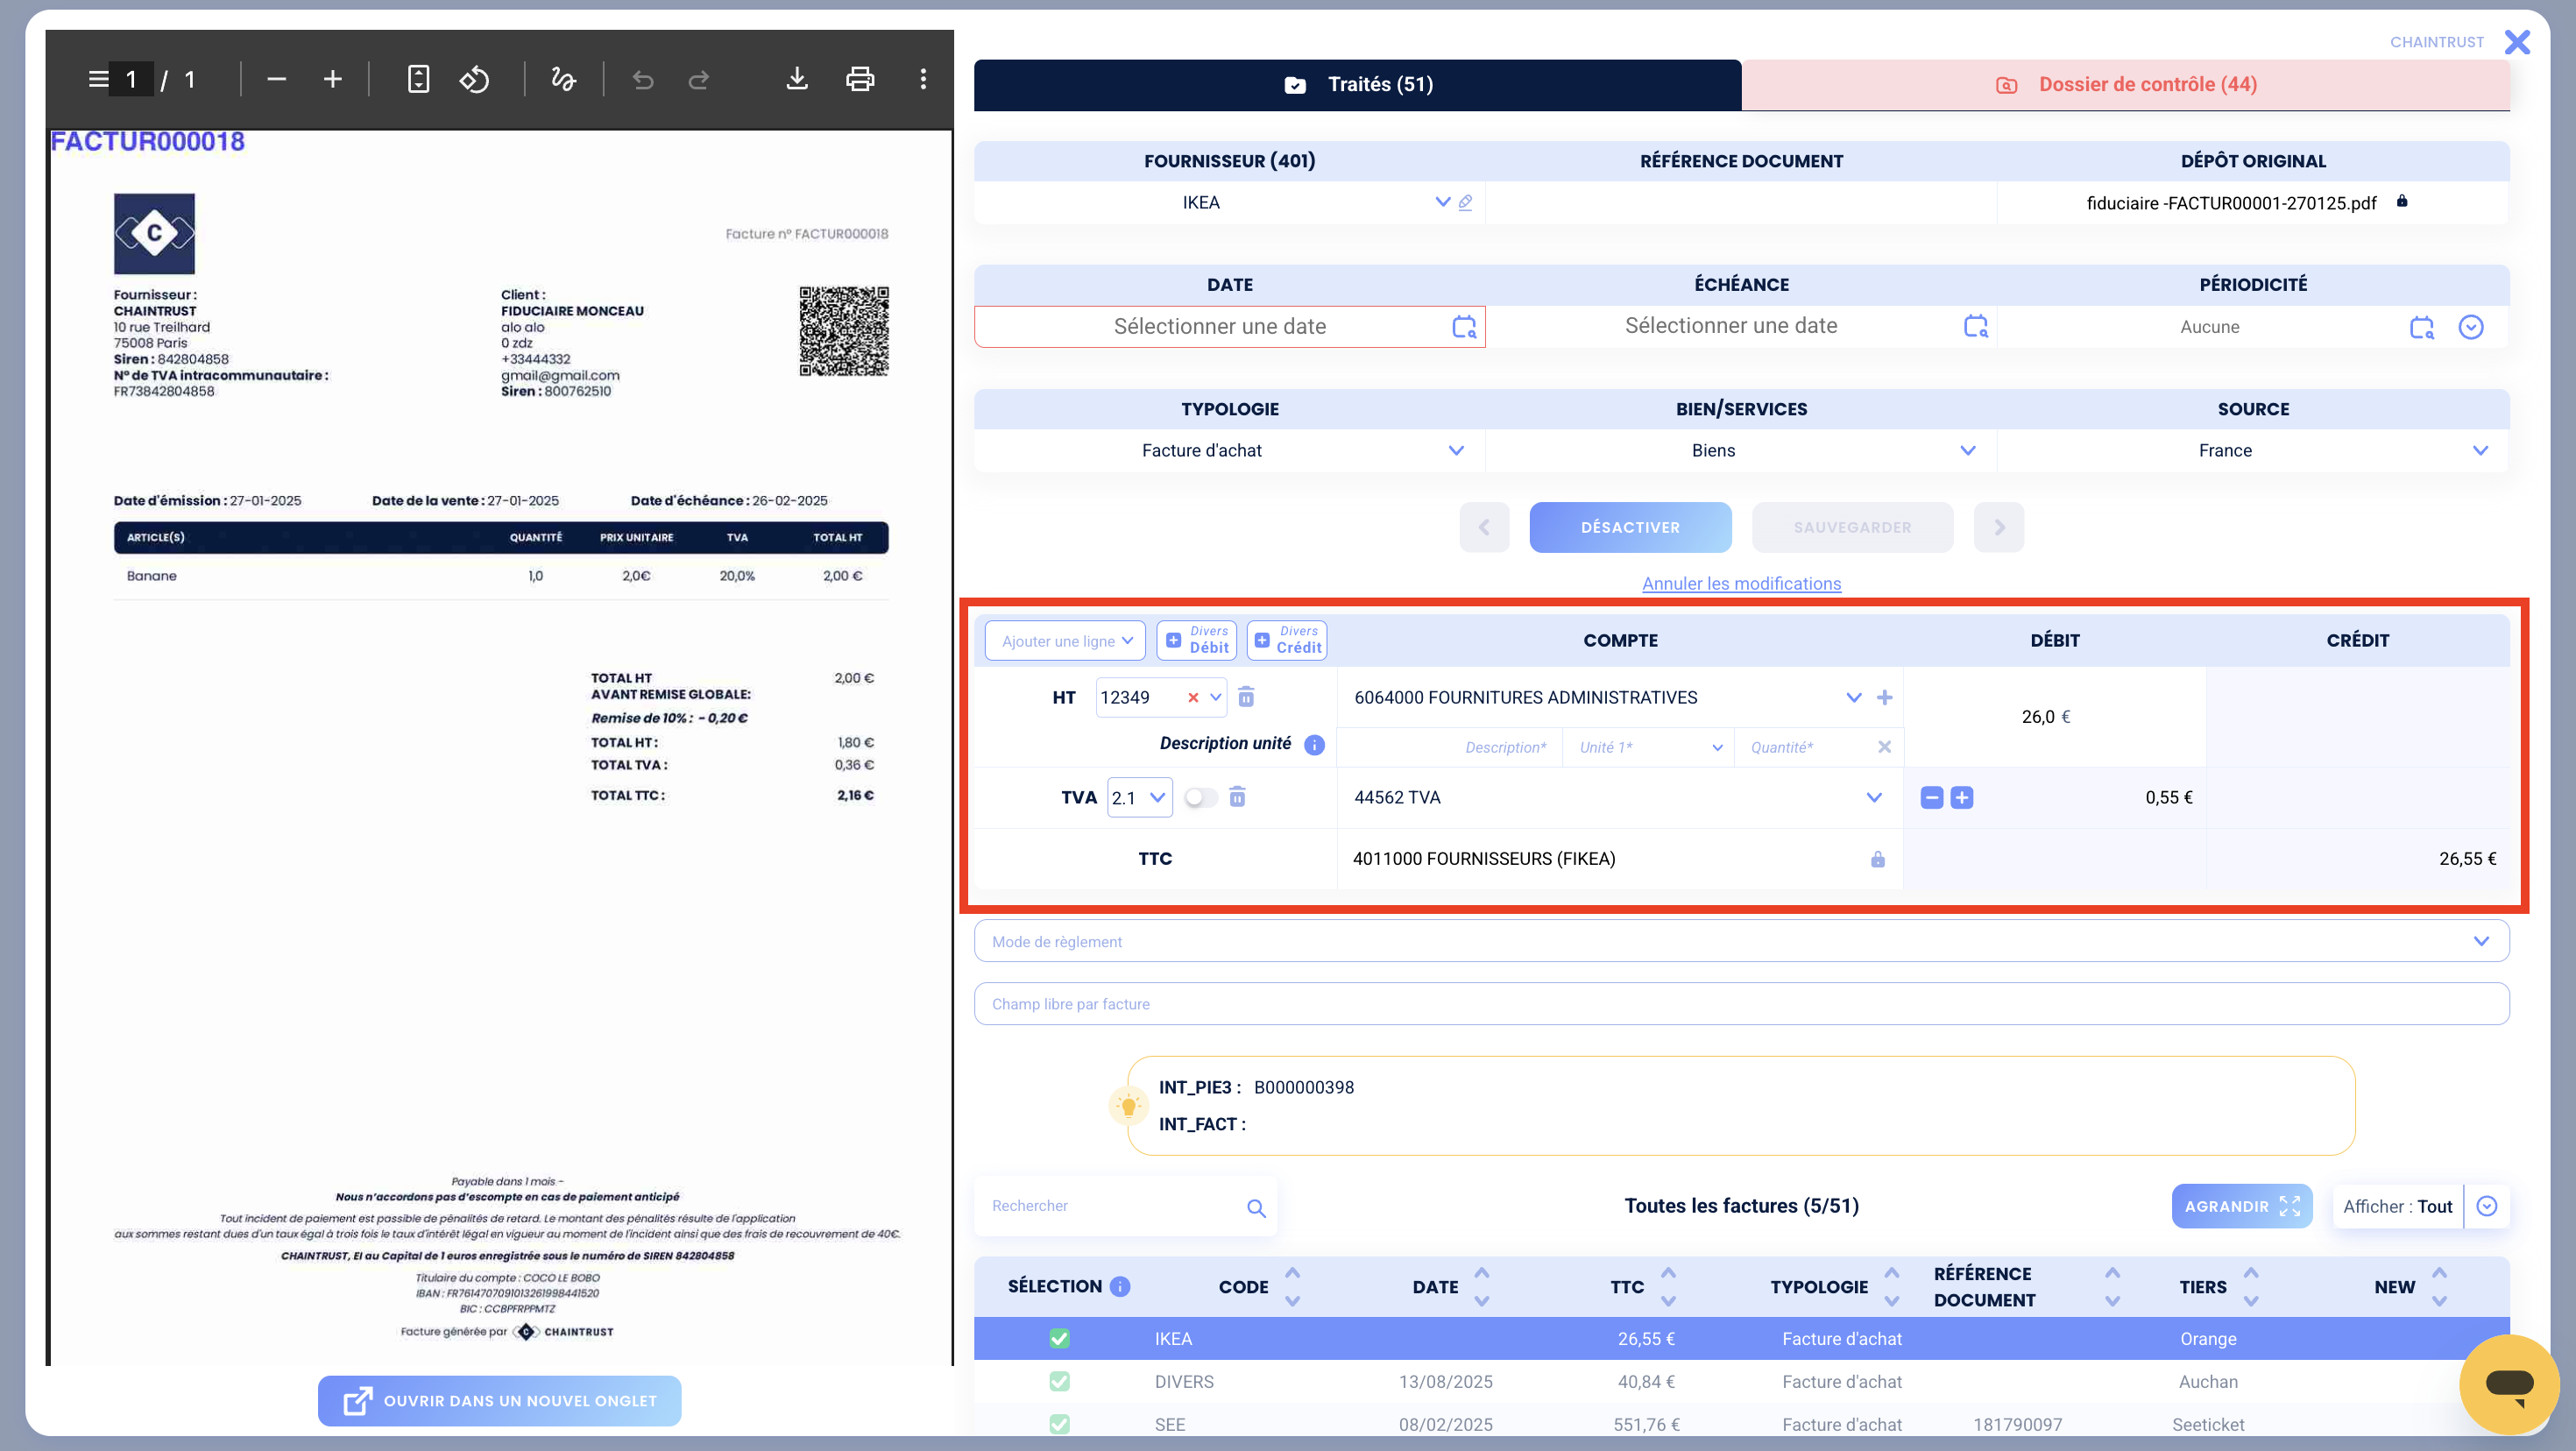Open calendar picker for Date field
The height and width of the screenshot is (1451, 2576).
(1464, 327)
